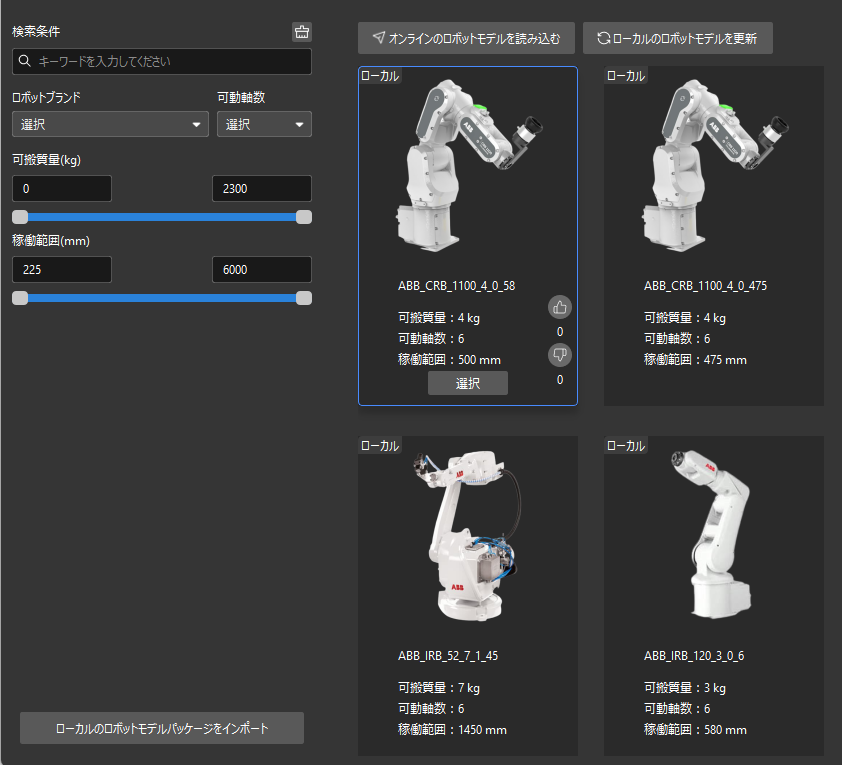This screenshot has width=842, height=765.
Task: Click the keyword search input field
Action: [170, 62]
